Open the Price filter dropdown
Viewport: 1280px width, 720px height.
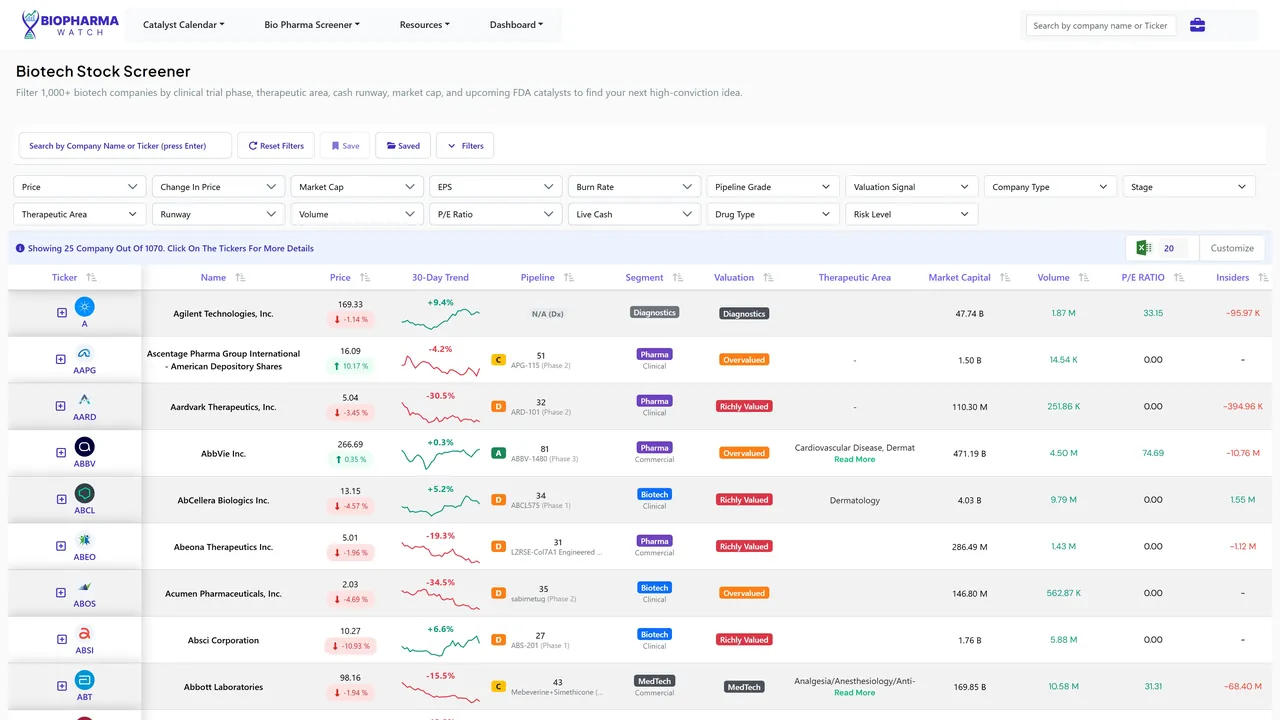80,187
